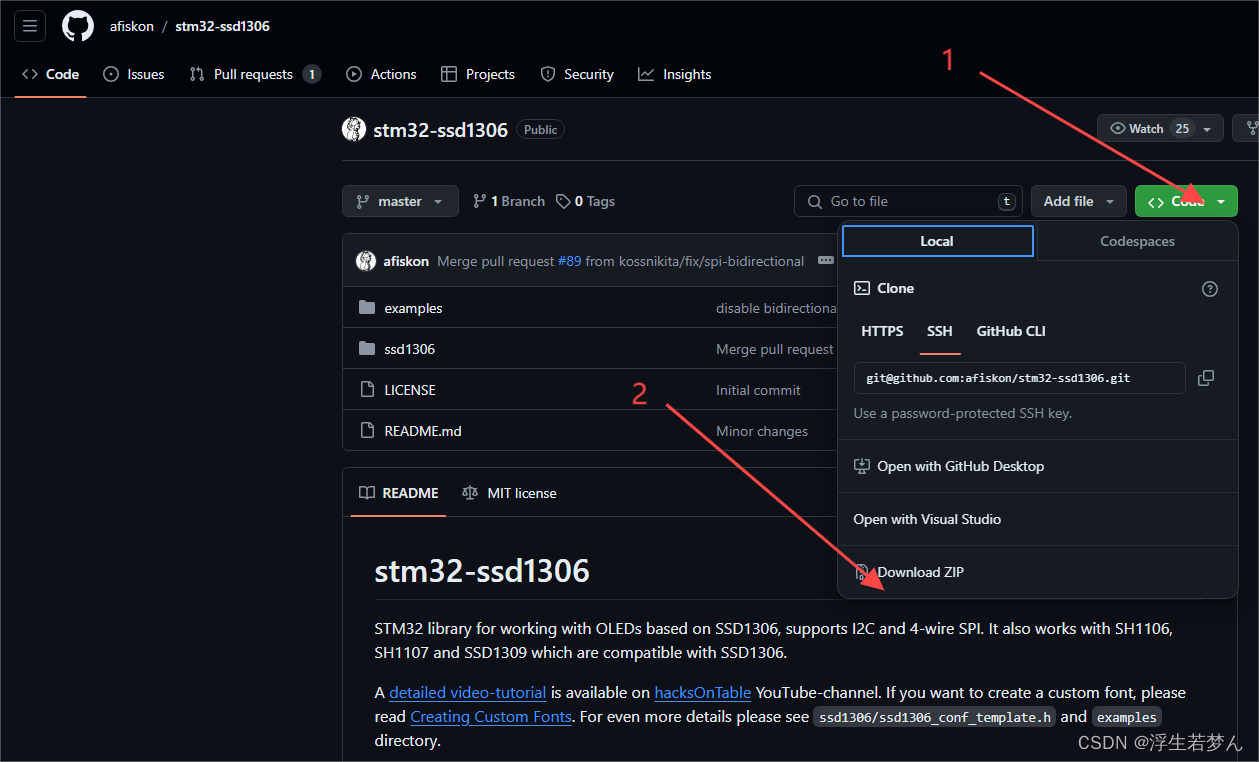This screenshot has height=762, width=1259.
Task: Open the examples folder
Action: click(413, 308)
